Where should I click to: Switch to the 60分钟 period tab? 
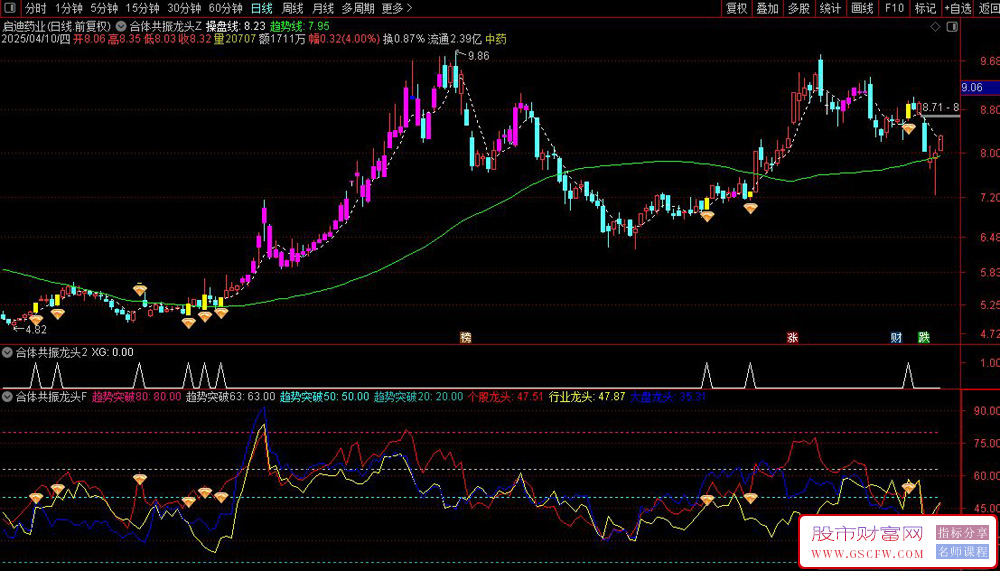click(226, 8)
